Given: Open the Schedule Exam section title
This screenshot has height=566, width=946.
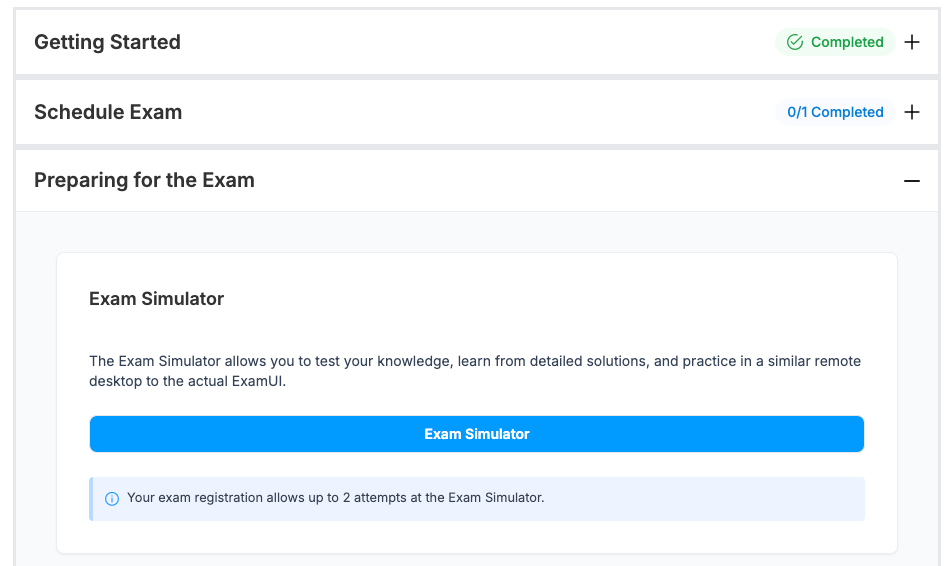Looking at the screenshot, I should (108, 112).
